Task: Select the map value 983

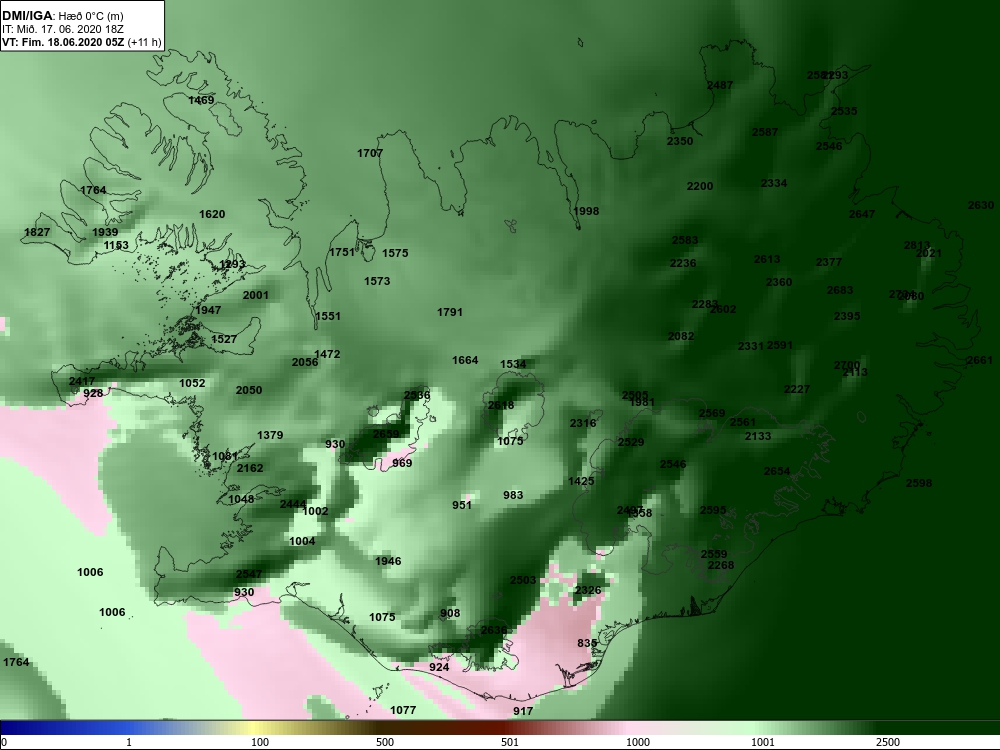Action: pos(513,496)
